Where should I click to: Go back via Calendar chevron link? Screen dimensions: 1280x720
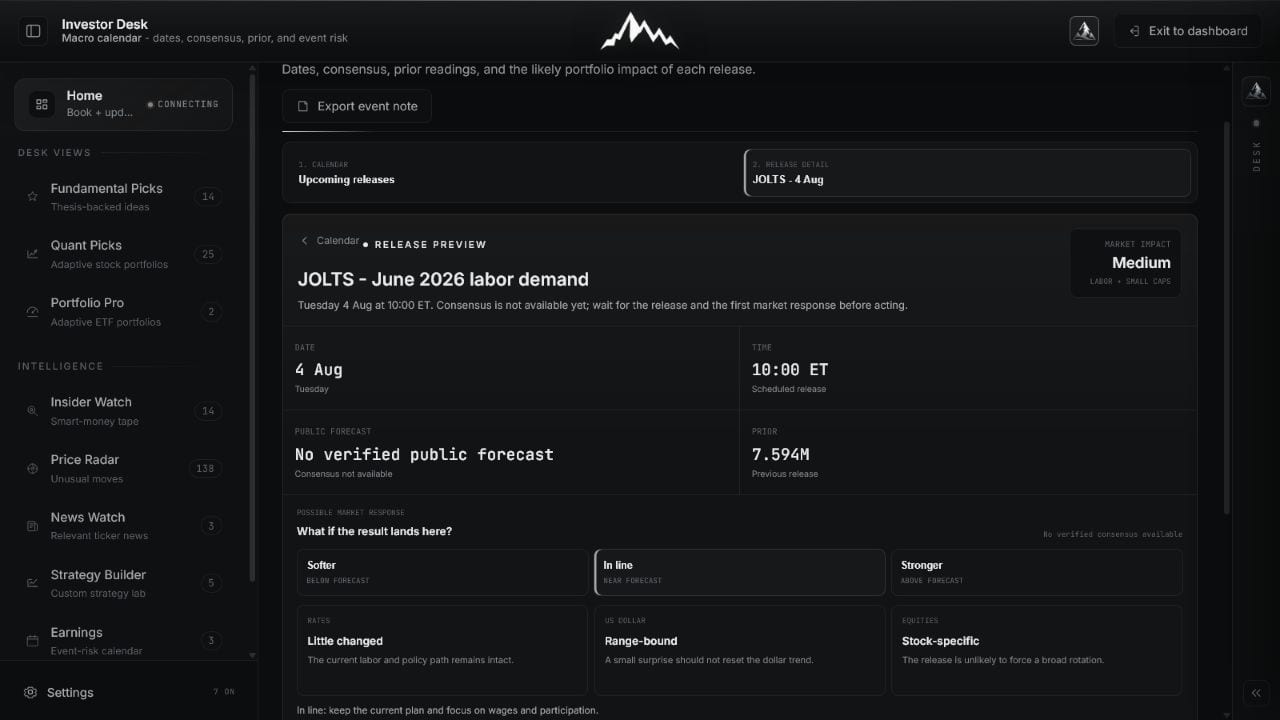click(x=330, y=241)
